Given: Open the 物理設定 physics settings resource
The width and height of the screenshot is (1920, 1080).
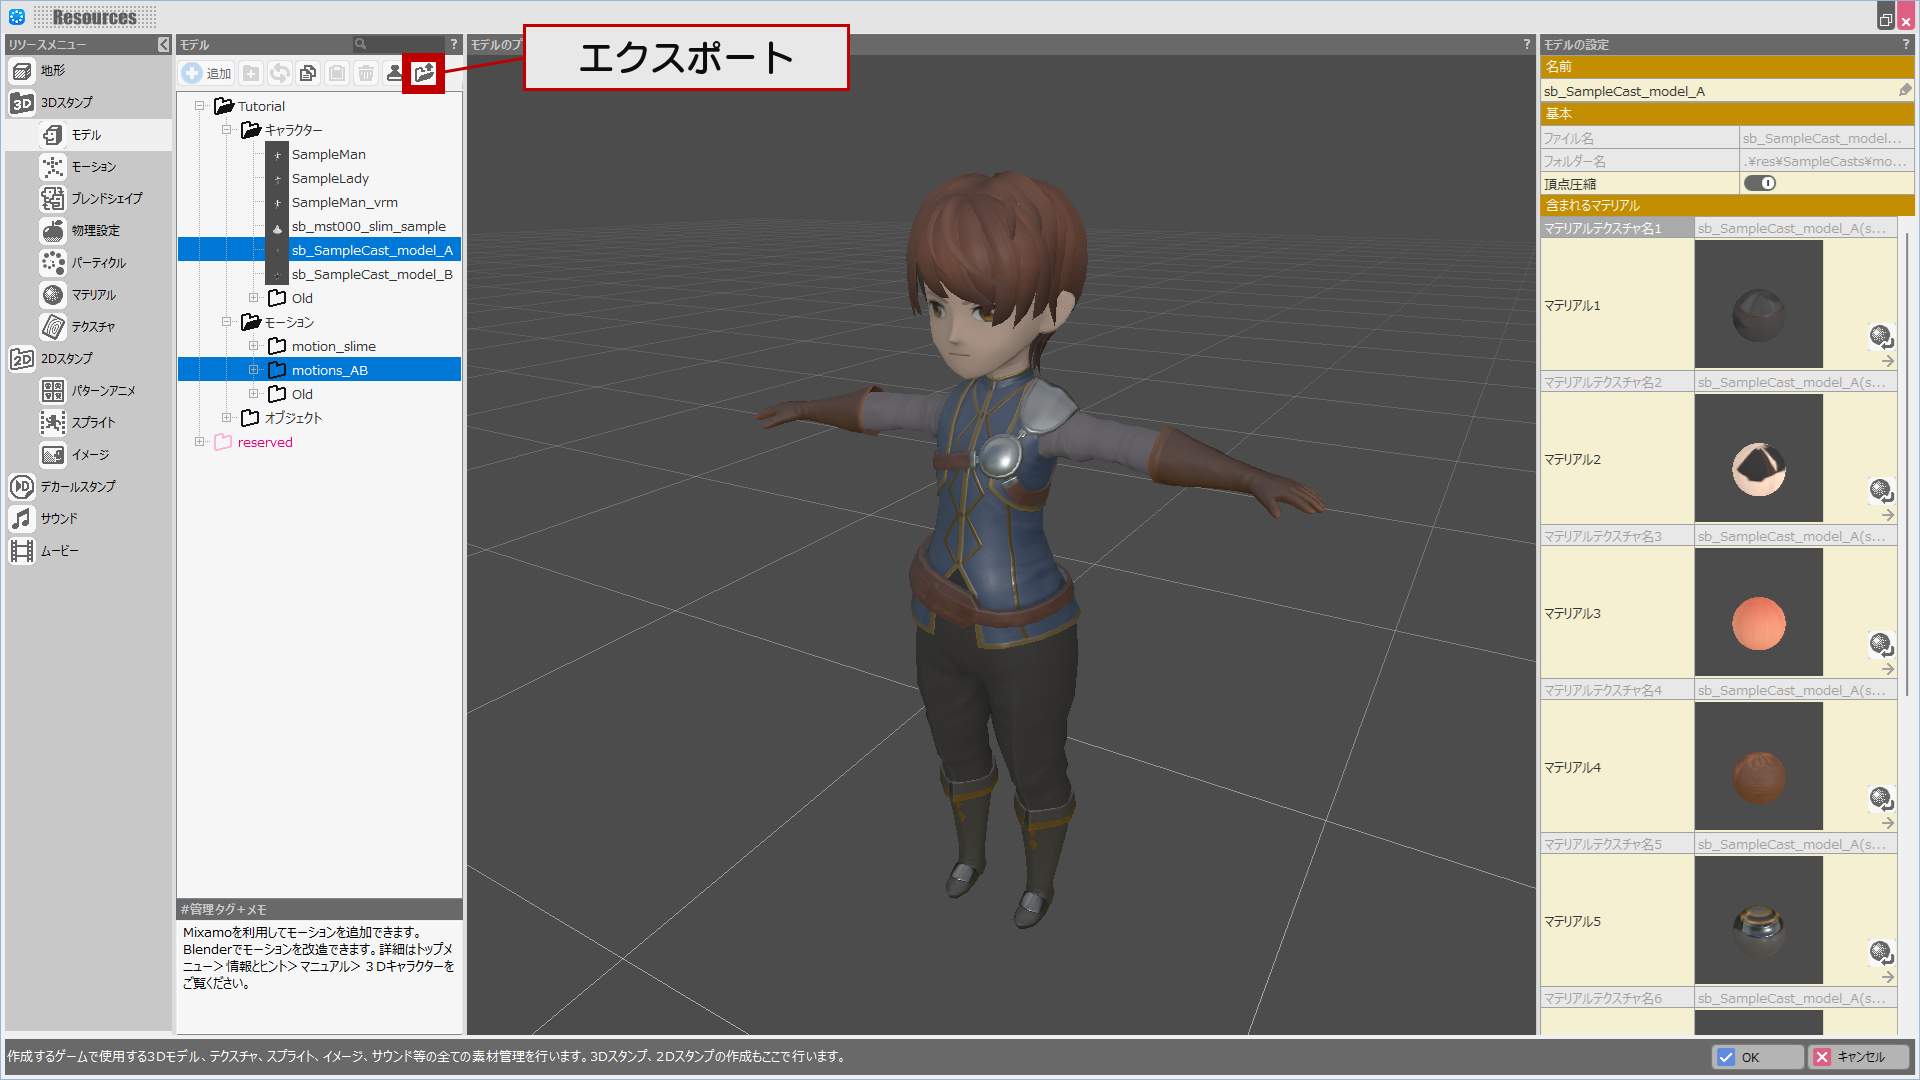Looking at the screenshot, I should pos(95,231).
